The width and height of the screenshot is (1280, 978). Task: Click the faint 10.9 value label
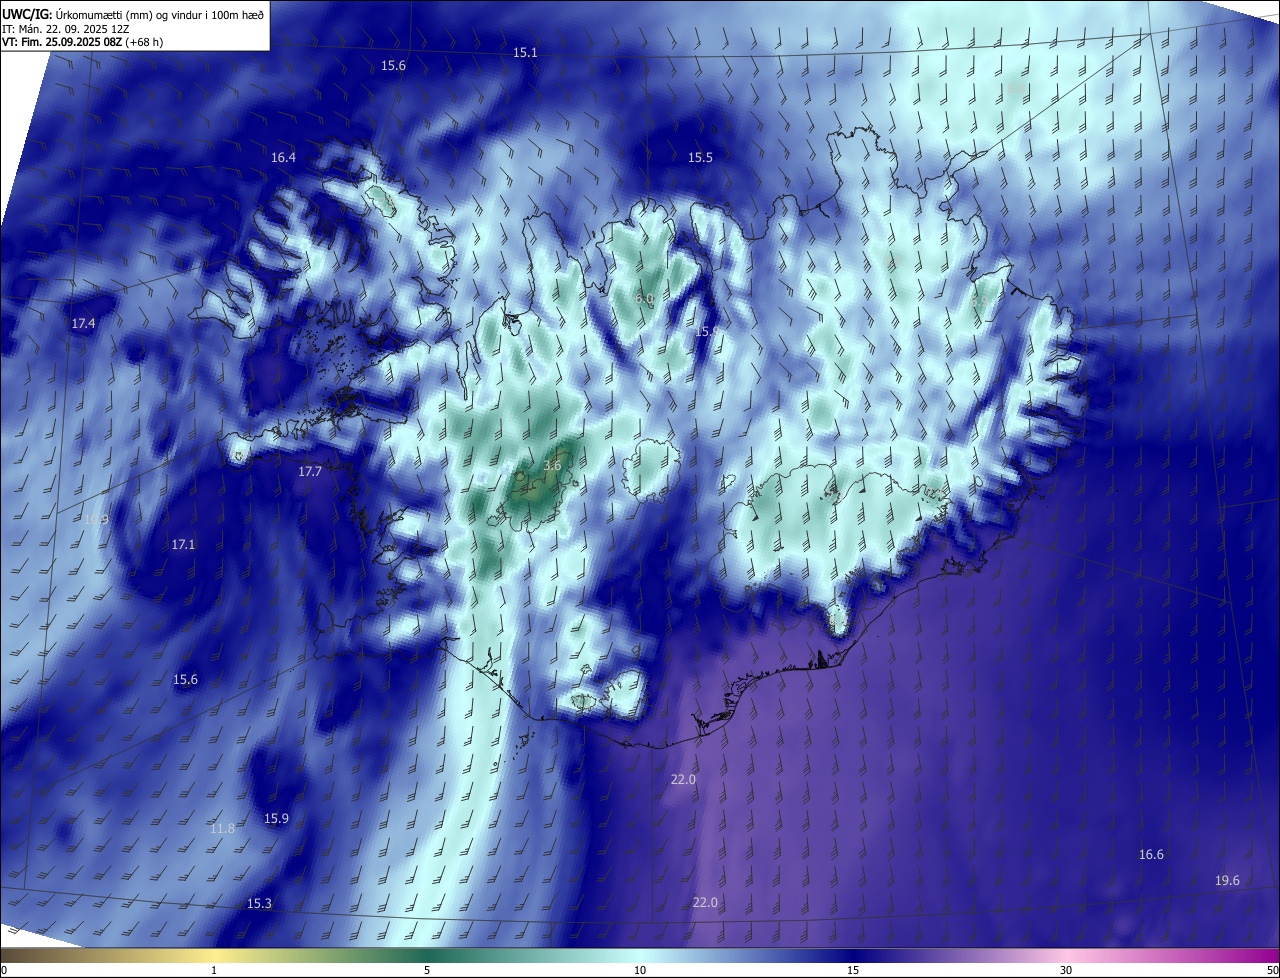click(96, 520)
